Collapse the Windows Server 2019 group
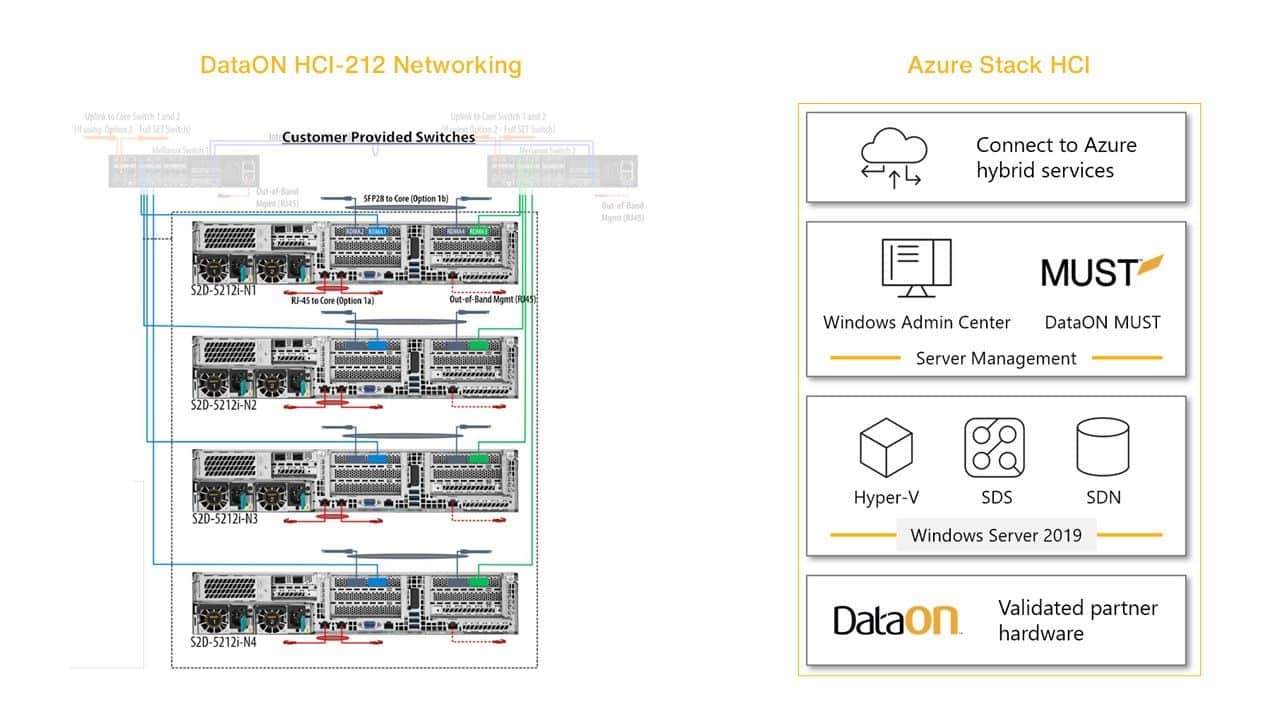The width and height of the screenshot is (1280, 720). click(996, 535)
